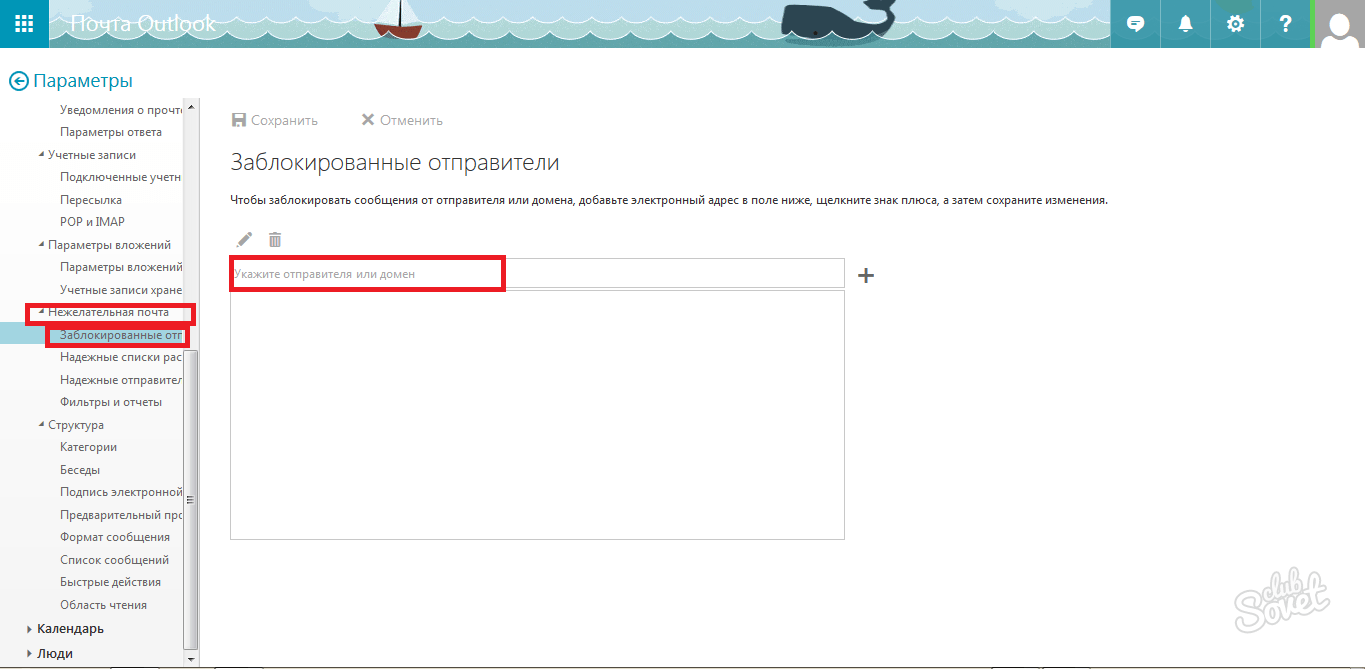Expand the Люди section
The image size is (1365, 669).
click(x=29, y=653)
